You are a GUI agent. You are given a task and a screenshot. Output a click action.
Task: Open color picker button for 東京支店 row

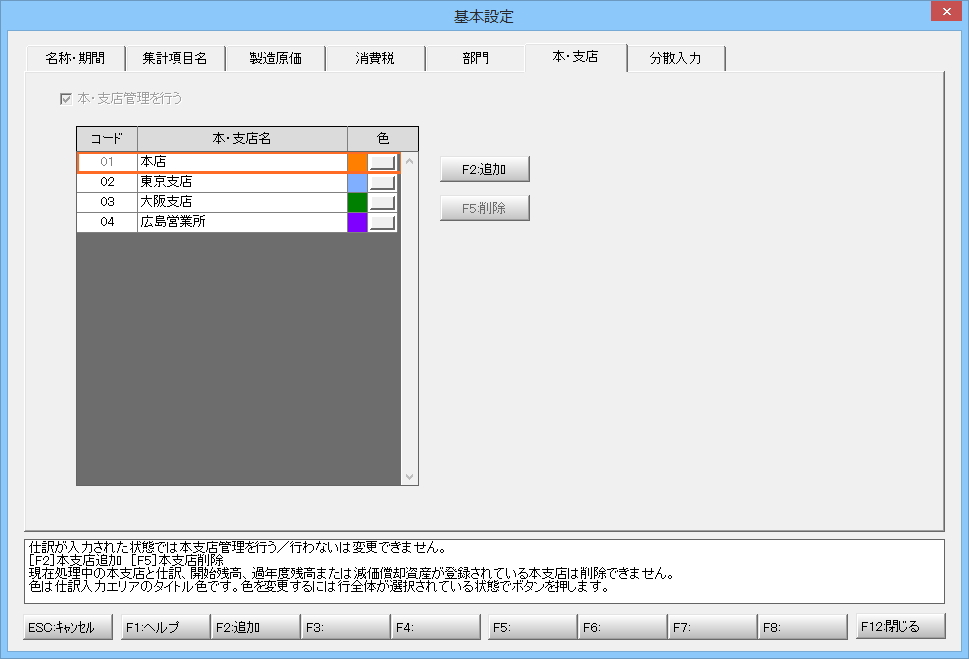(x=382, y=182)
